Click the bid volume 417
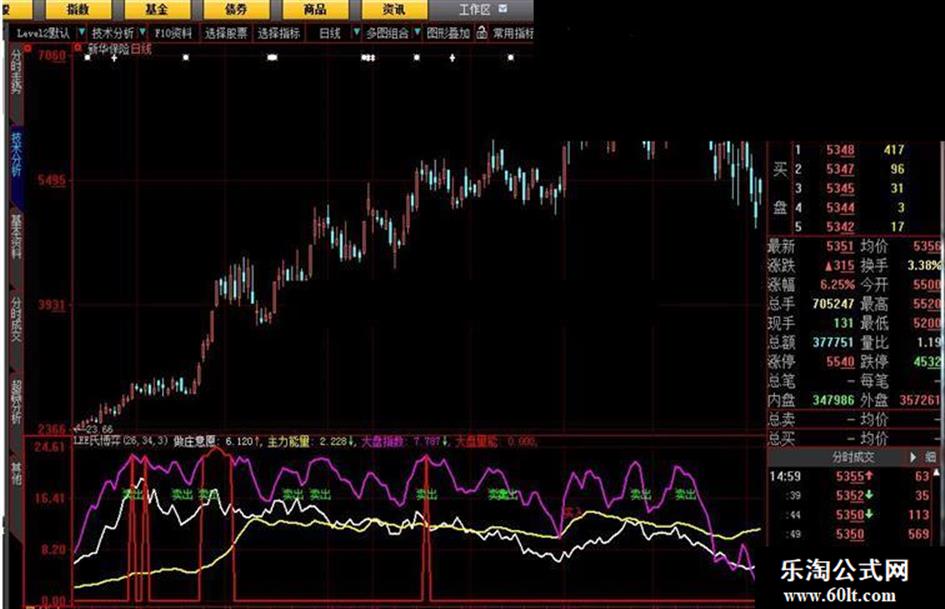The height and width of the screenshot is (609, 945). pos(894,150)
